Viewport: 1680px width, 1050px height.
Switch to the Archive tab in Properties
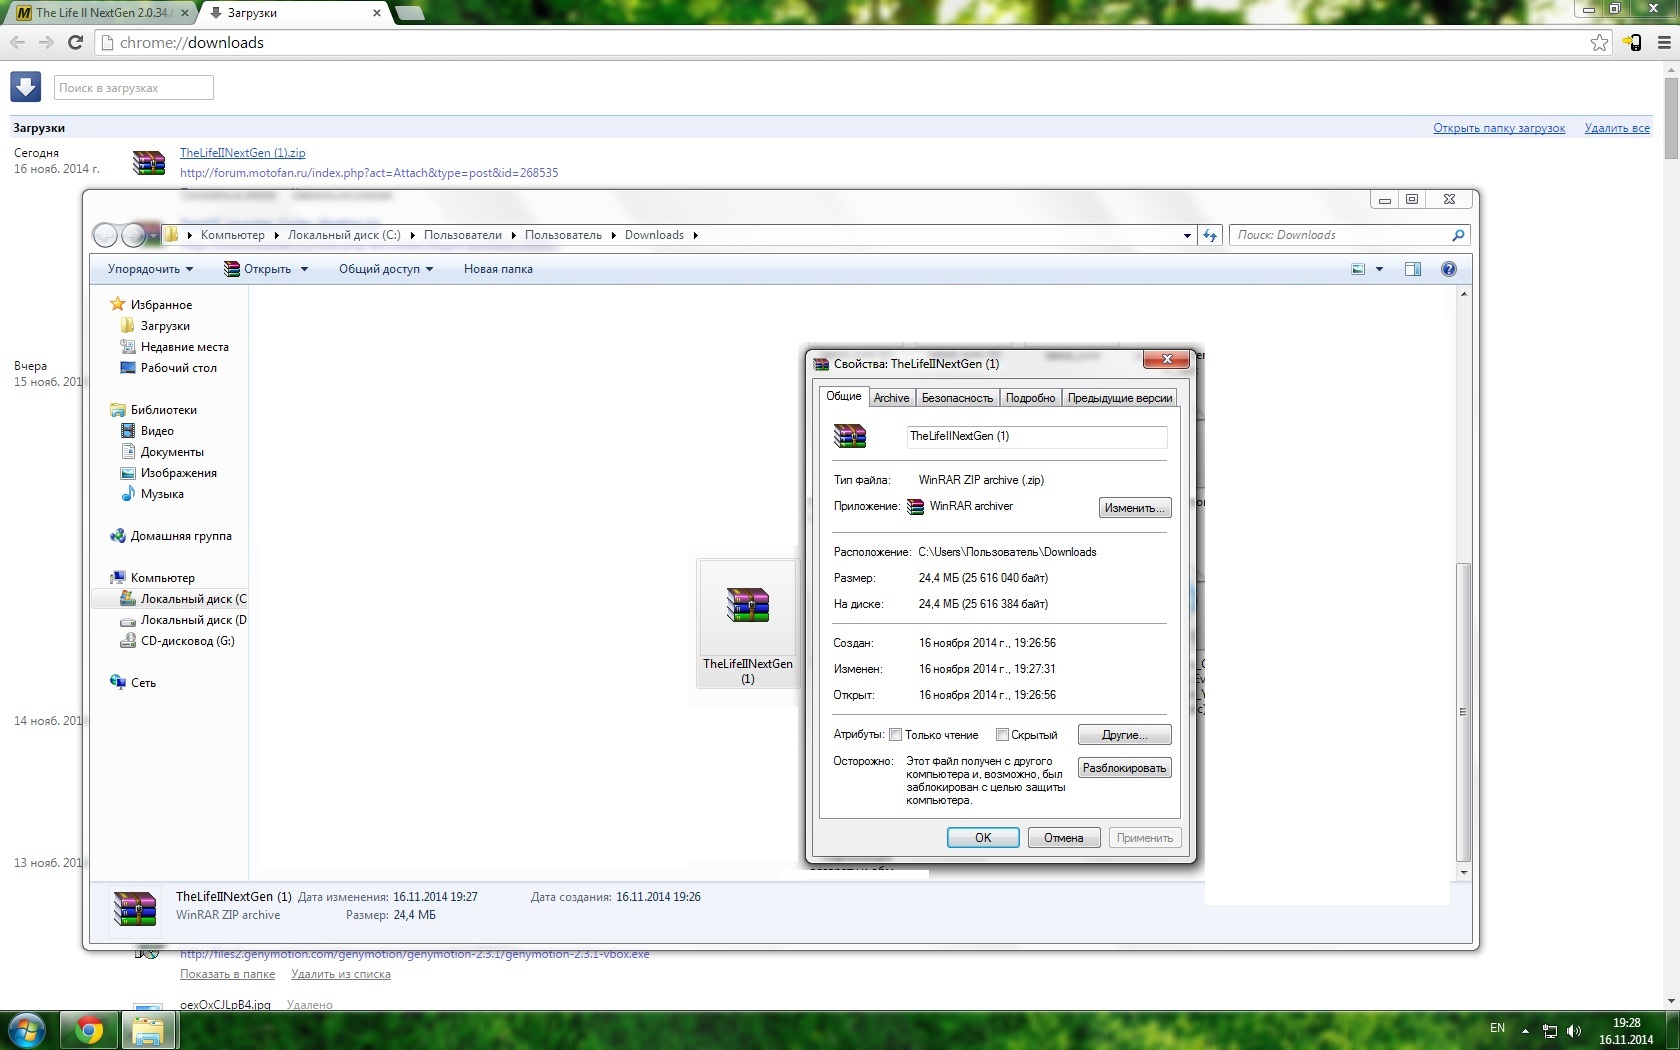tap(891, 398)
